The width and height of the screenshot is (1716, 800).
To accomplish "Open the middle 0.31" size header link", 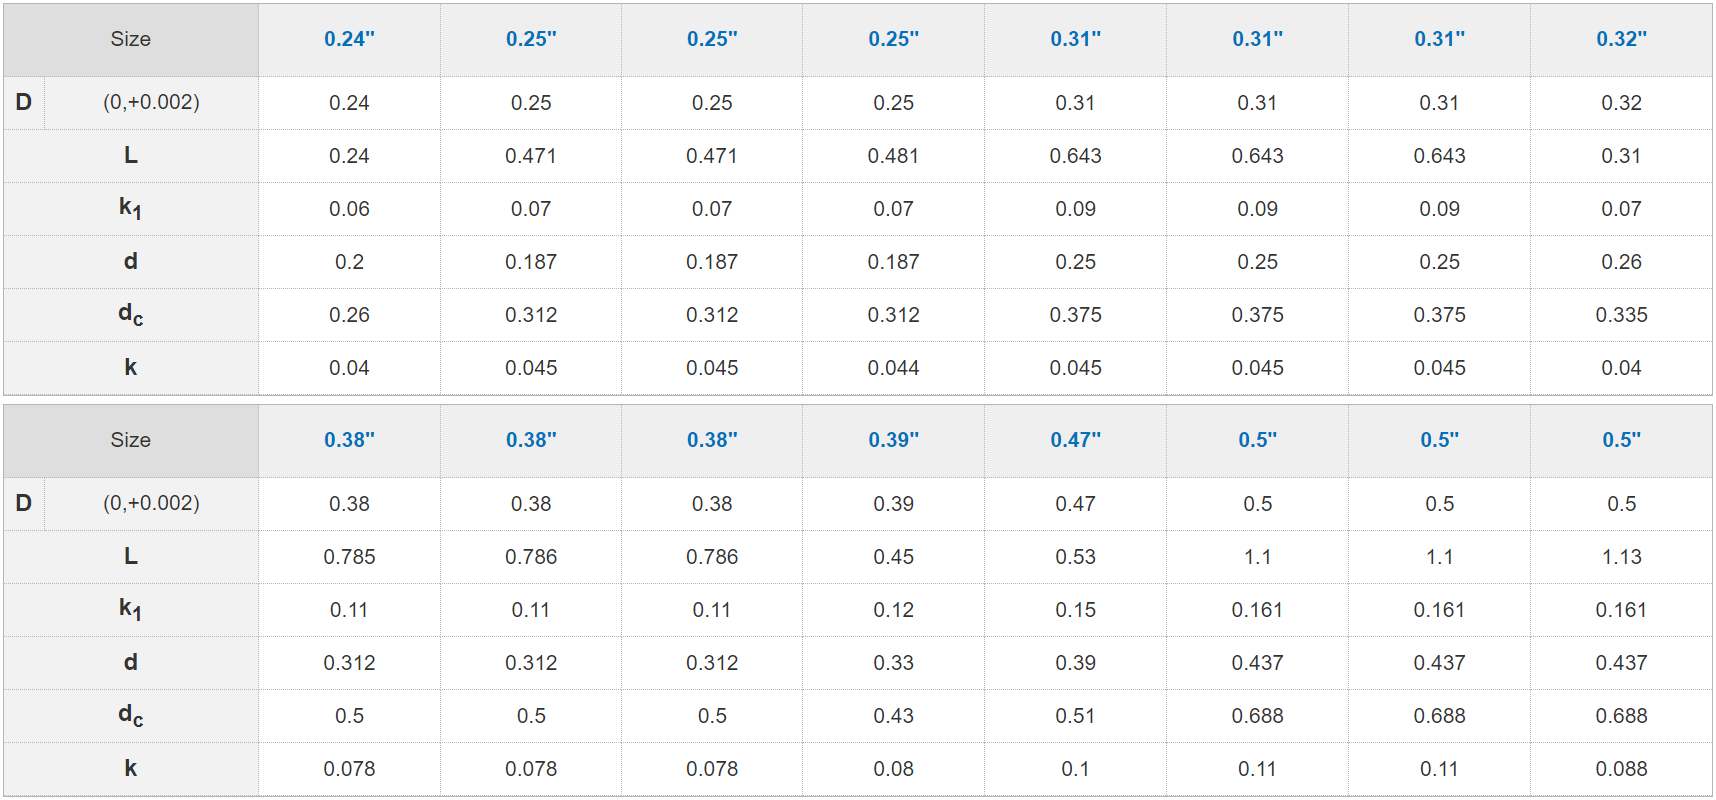I will coord(1257,39).
